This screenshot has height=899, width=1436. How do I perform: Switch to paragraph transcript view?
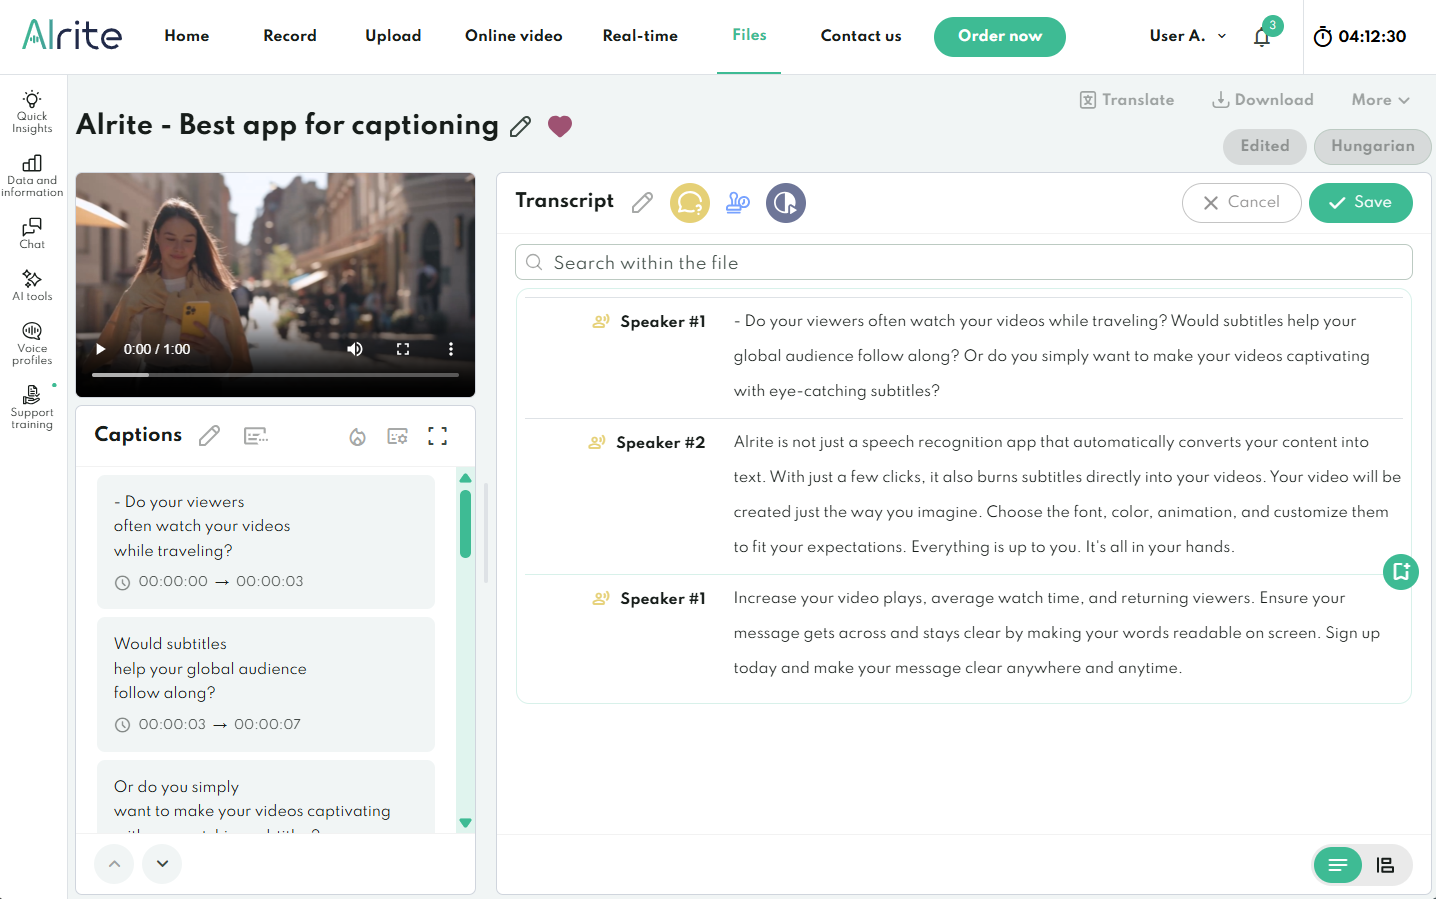[1338, 865]
